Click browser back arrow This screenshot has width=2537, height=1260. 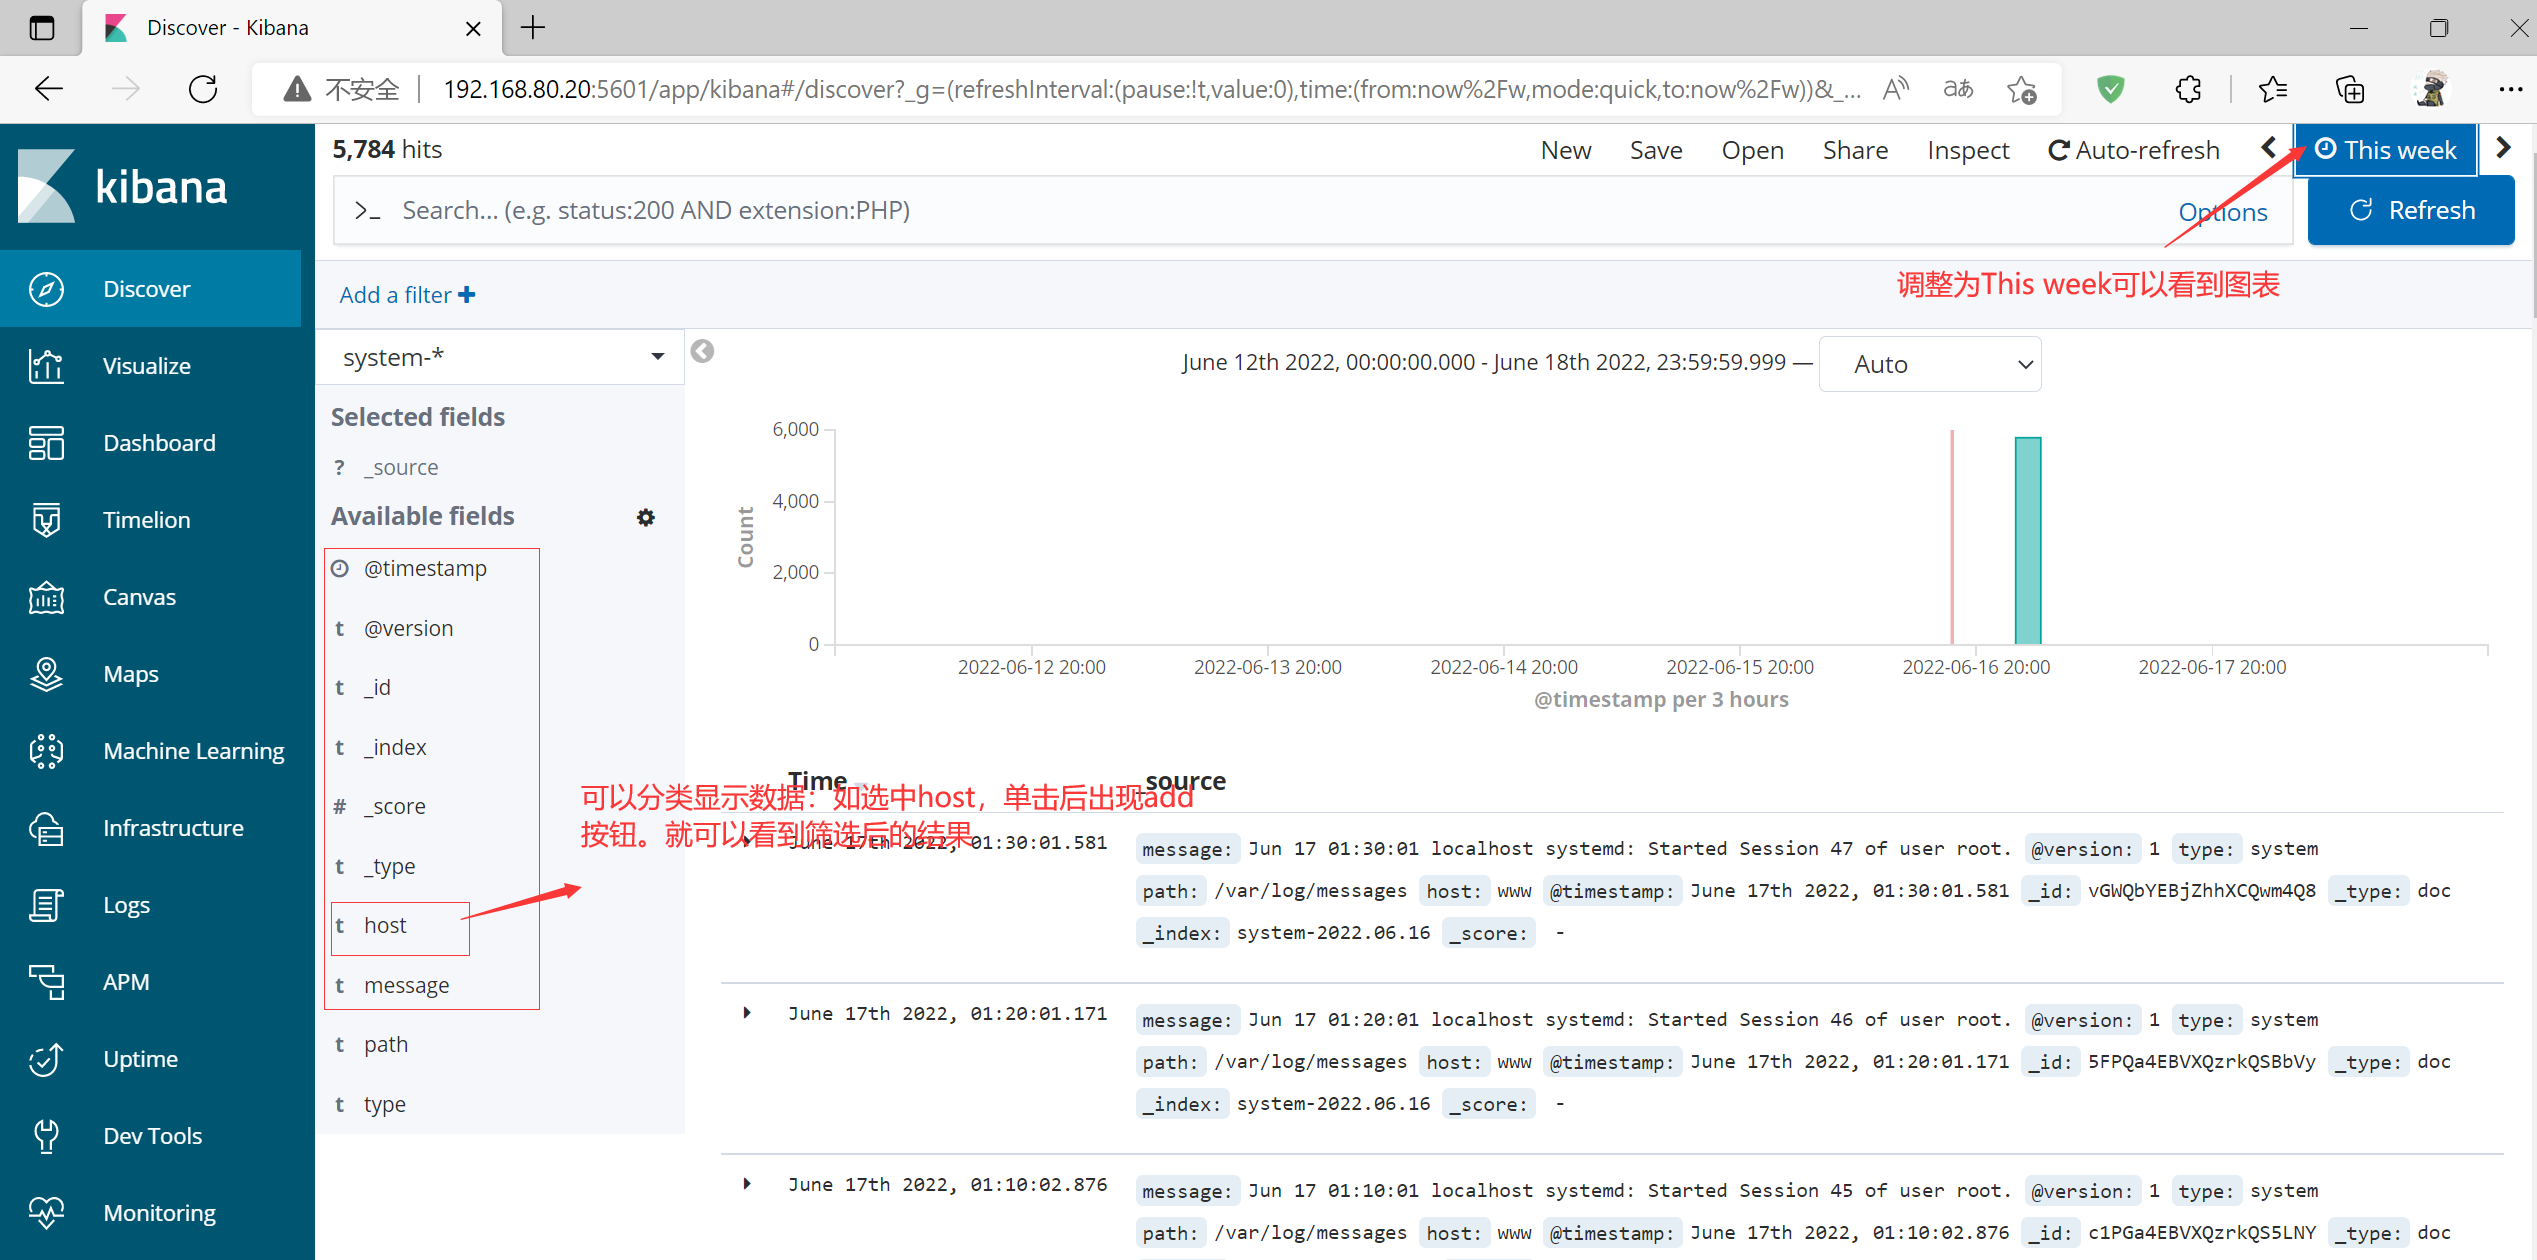click(x=48, y=89)
